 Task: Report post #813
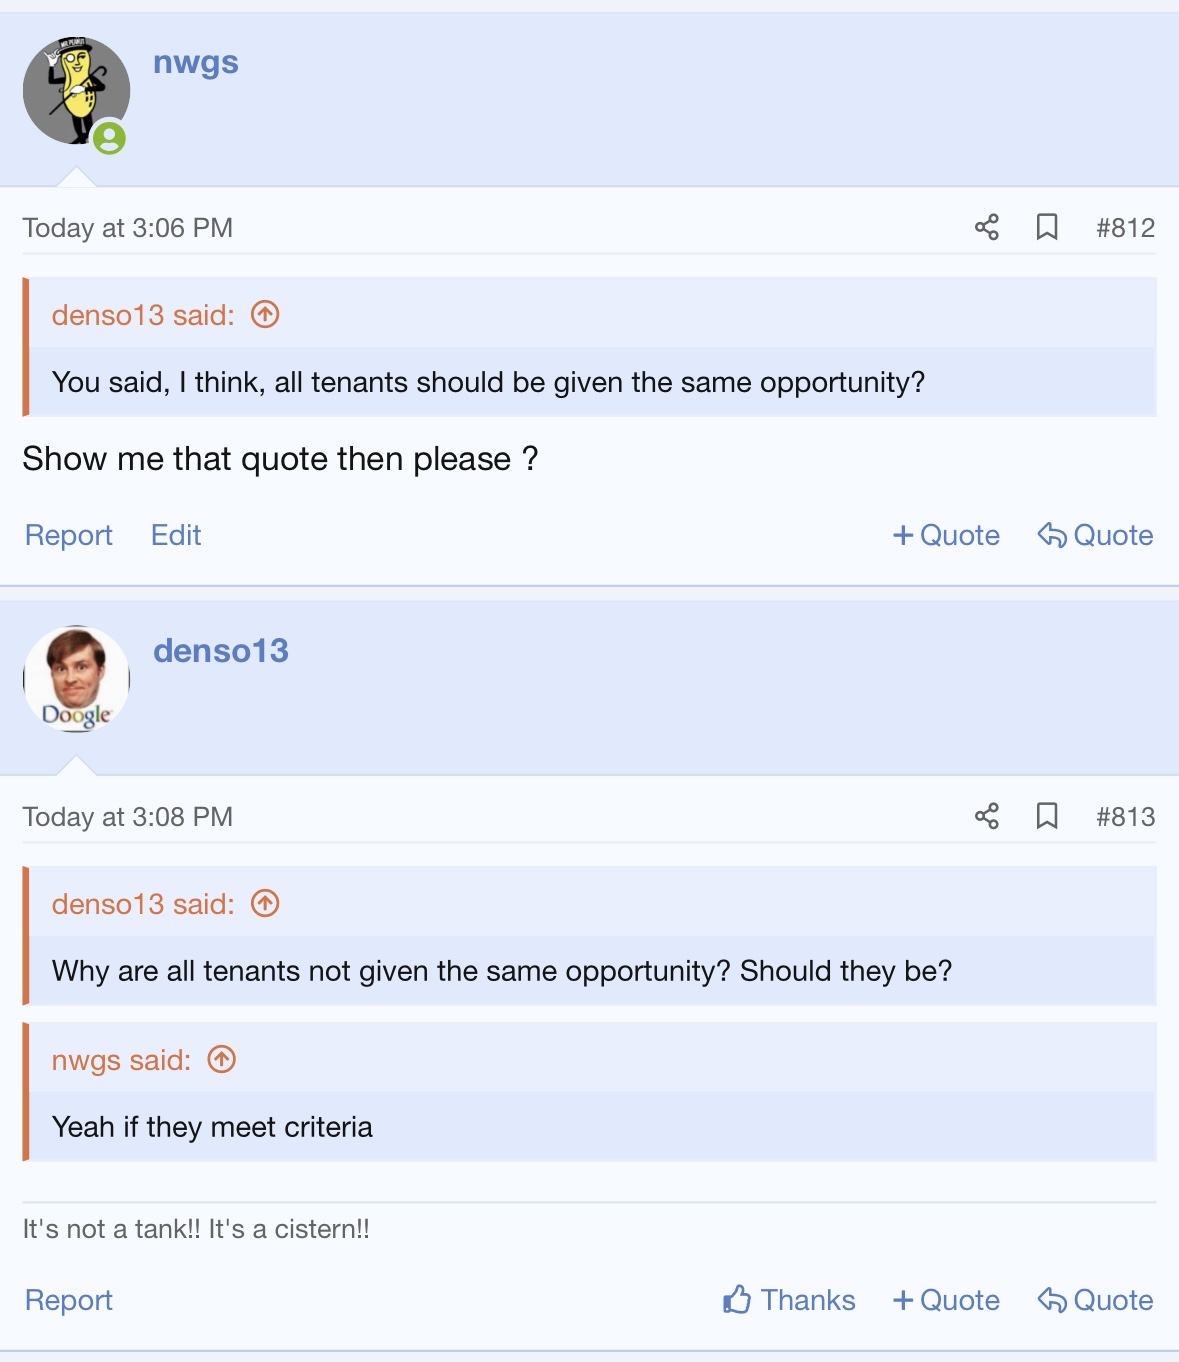tap(69, 1300)
